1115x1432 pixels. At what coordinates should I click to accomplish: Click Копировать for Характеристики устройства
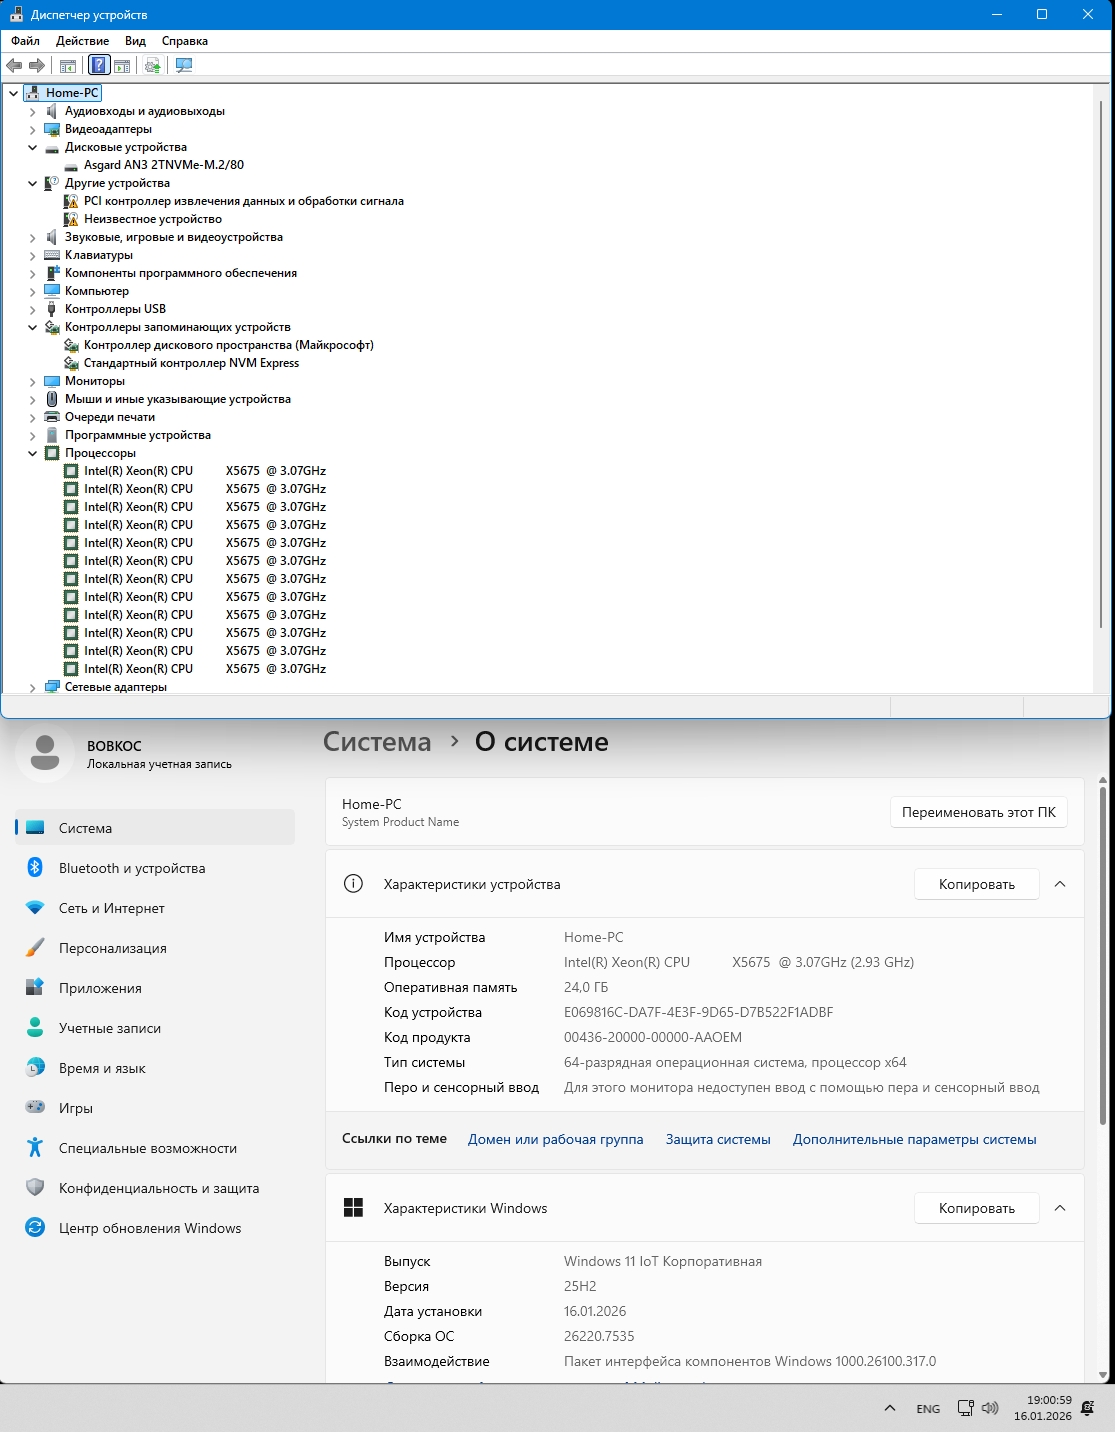tap(977, 884)
